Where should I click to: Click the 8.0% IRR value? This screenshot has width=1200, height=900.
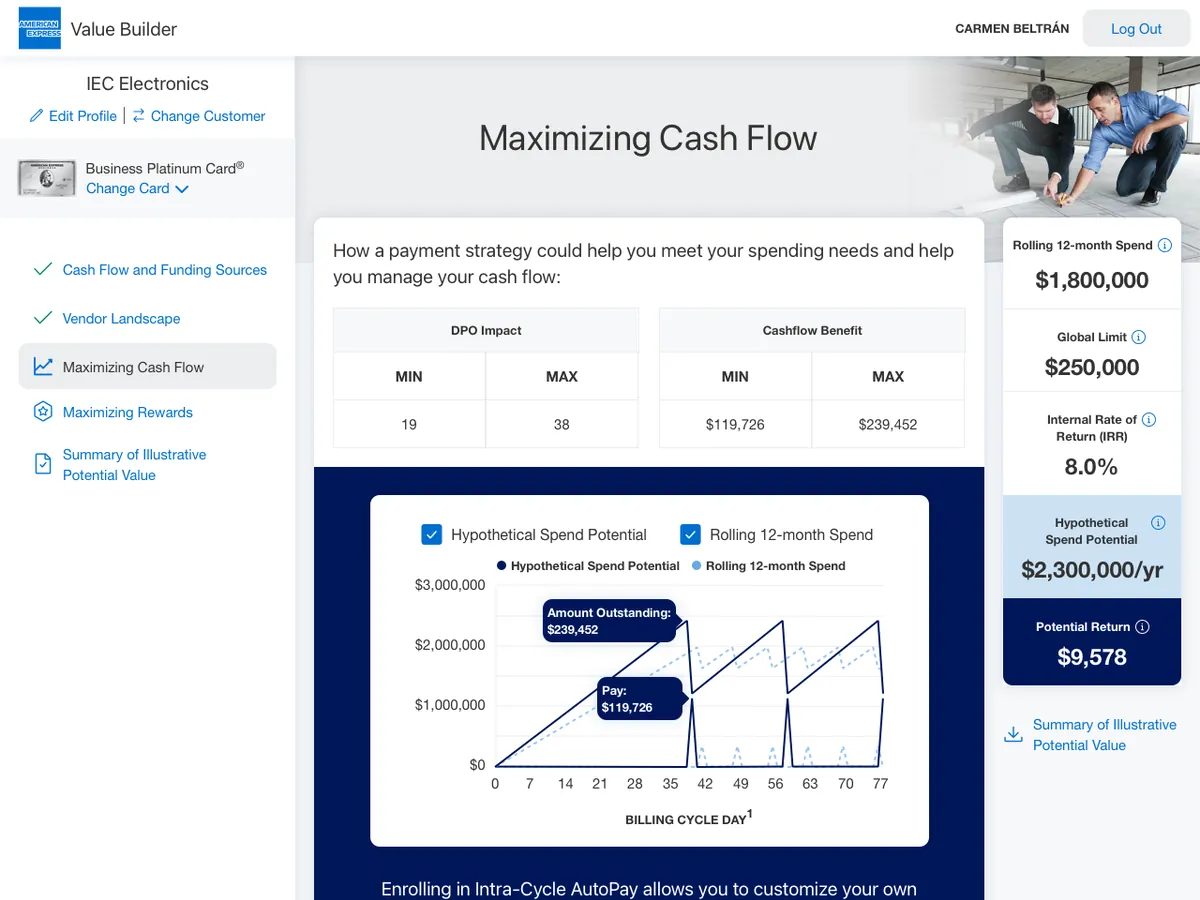point(1092,467)
